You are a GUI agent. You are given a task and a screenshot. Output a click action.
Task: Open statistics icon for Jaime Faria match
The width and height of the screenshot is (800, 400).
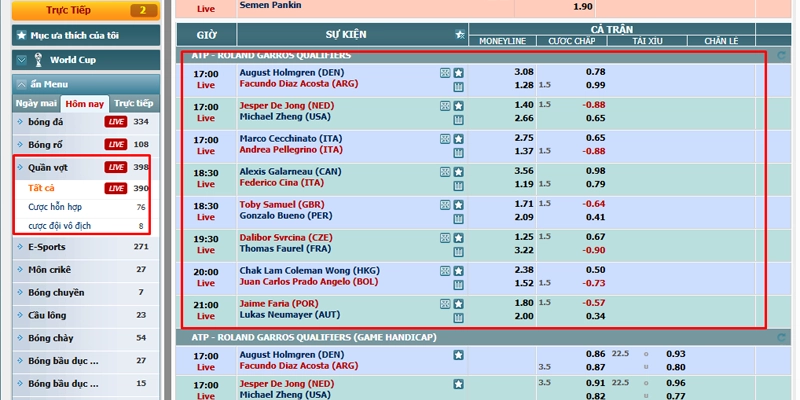[x=459, y=318]
